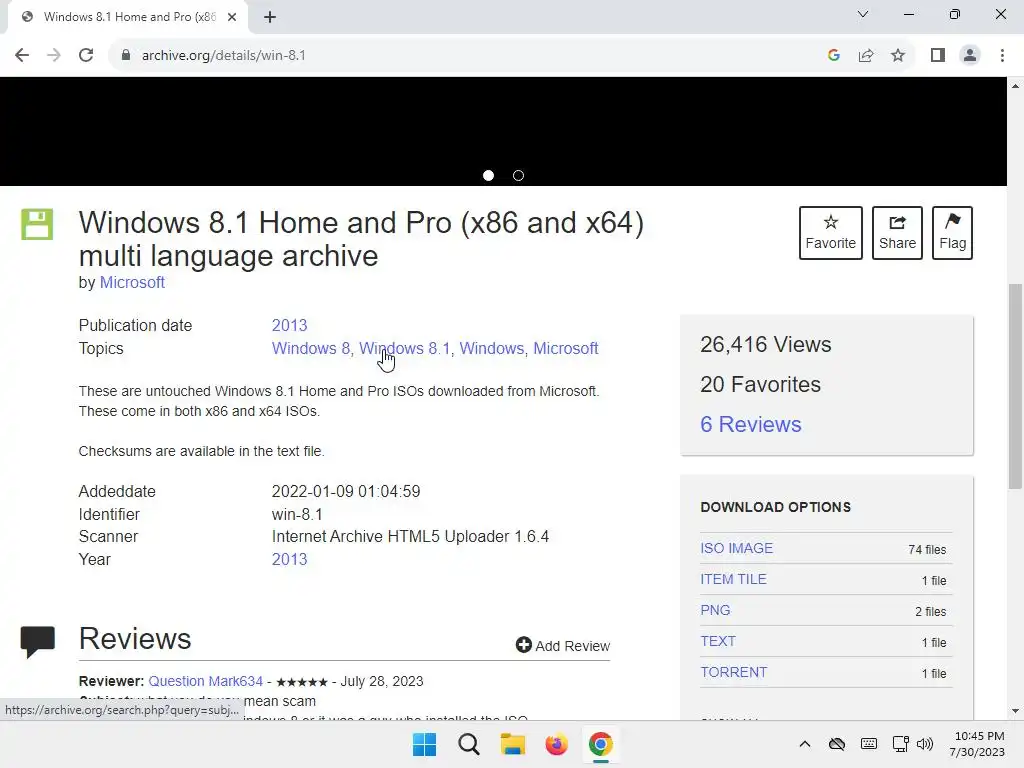Viewport: 1024px width, 768px height.
Task: Show hidden system tray icons
Action: [x=805, y=744]
